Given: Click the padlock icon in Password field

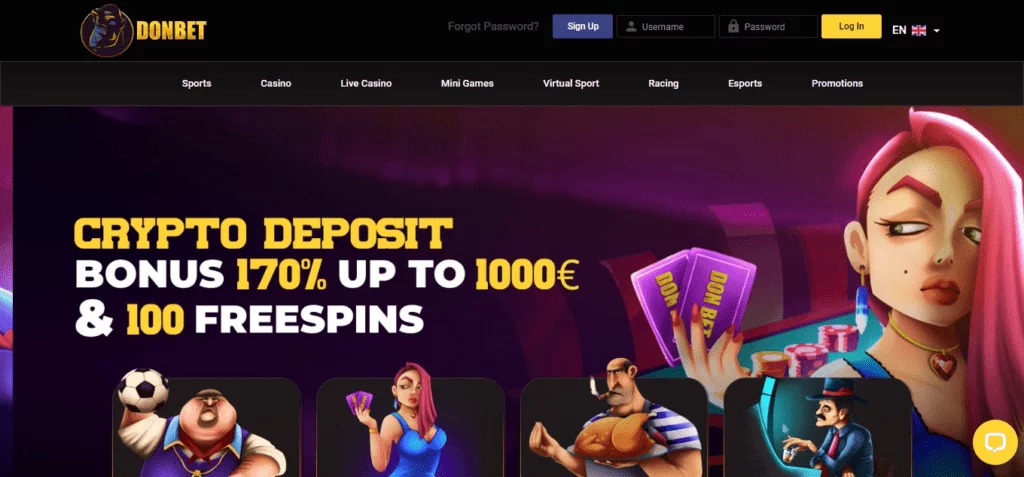Looking at the screenshot, I should 733,27.
